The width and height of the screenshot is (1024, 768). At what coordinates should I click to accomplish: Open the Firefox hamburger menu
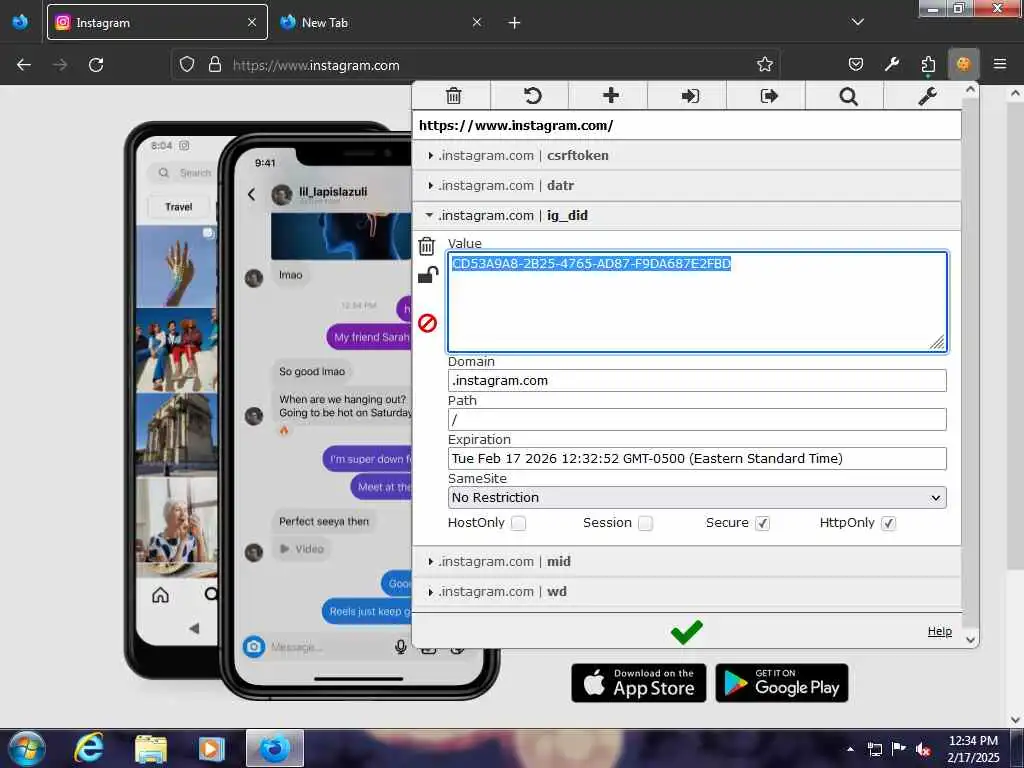pos(999,64)
